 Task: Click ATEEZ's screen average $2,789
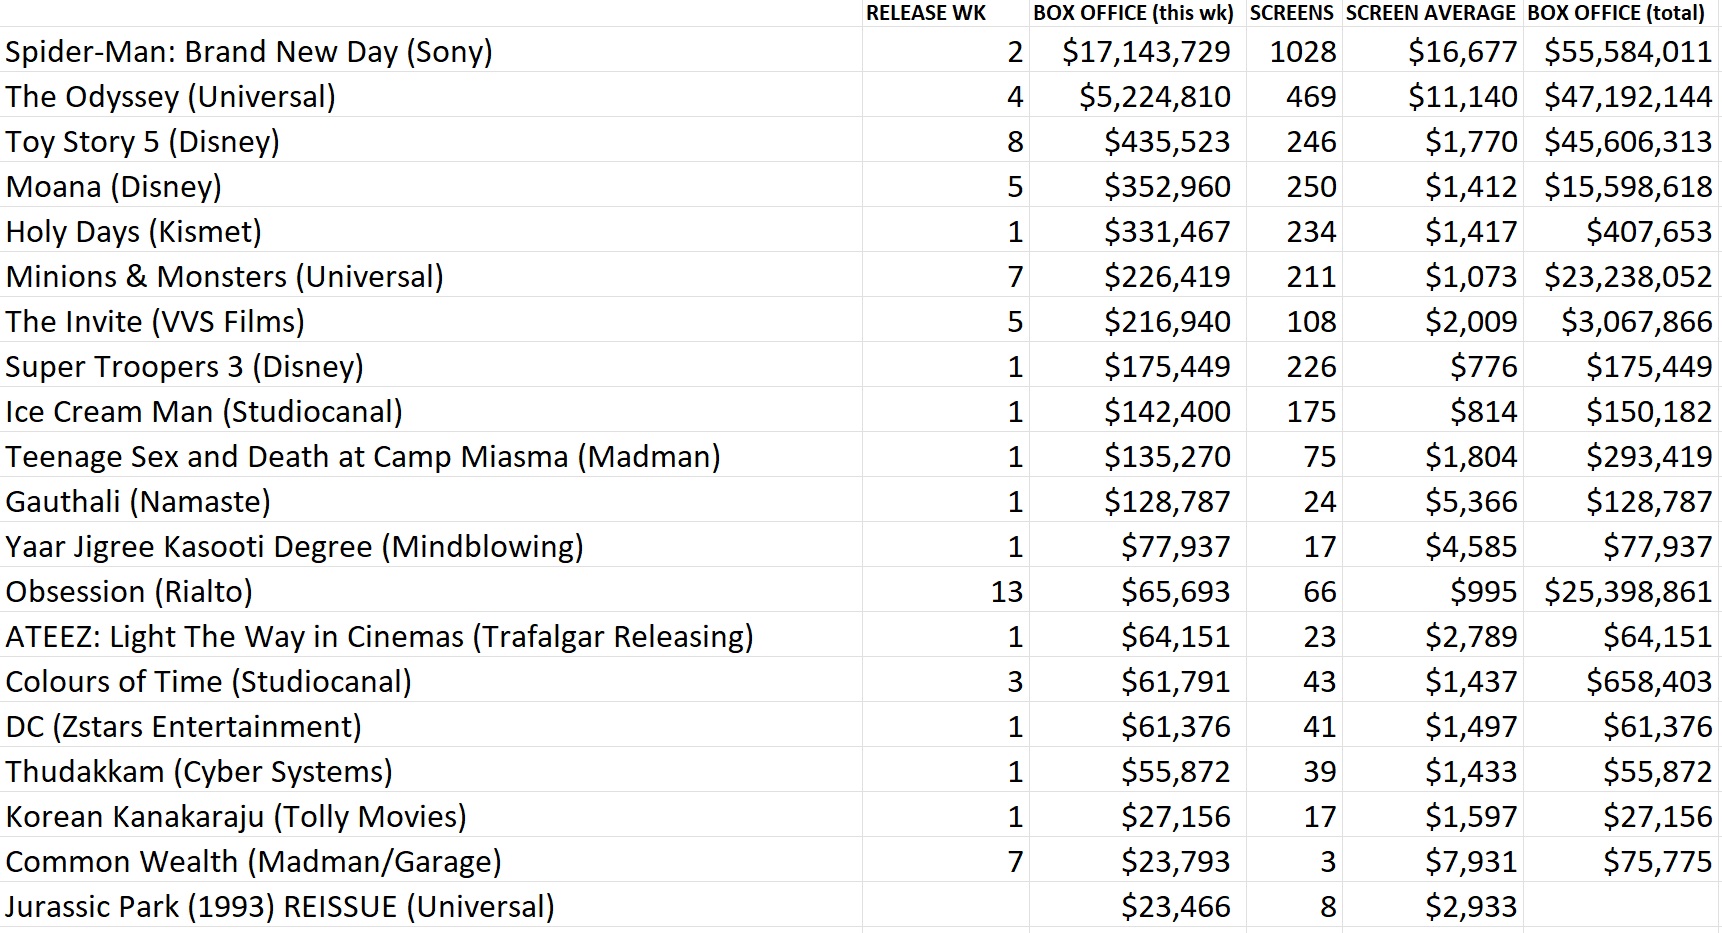pos(1471,637)
